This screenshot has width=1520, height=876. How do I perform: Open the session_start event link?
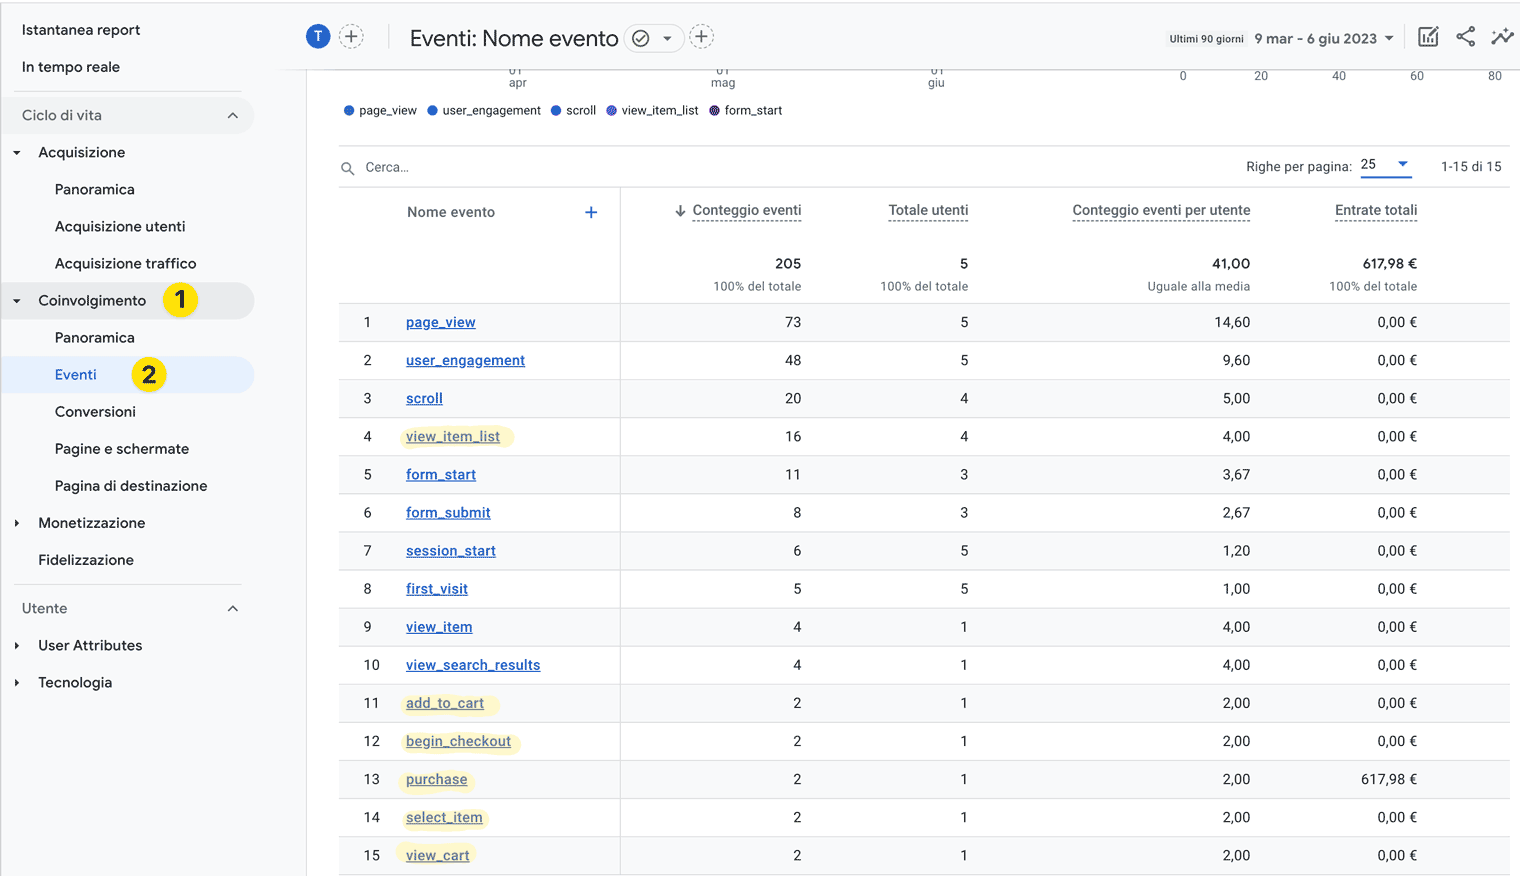coord(451,550)
